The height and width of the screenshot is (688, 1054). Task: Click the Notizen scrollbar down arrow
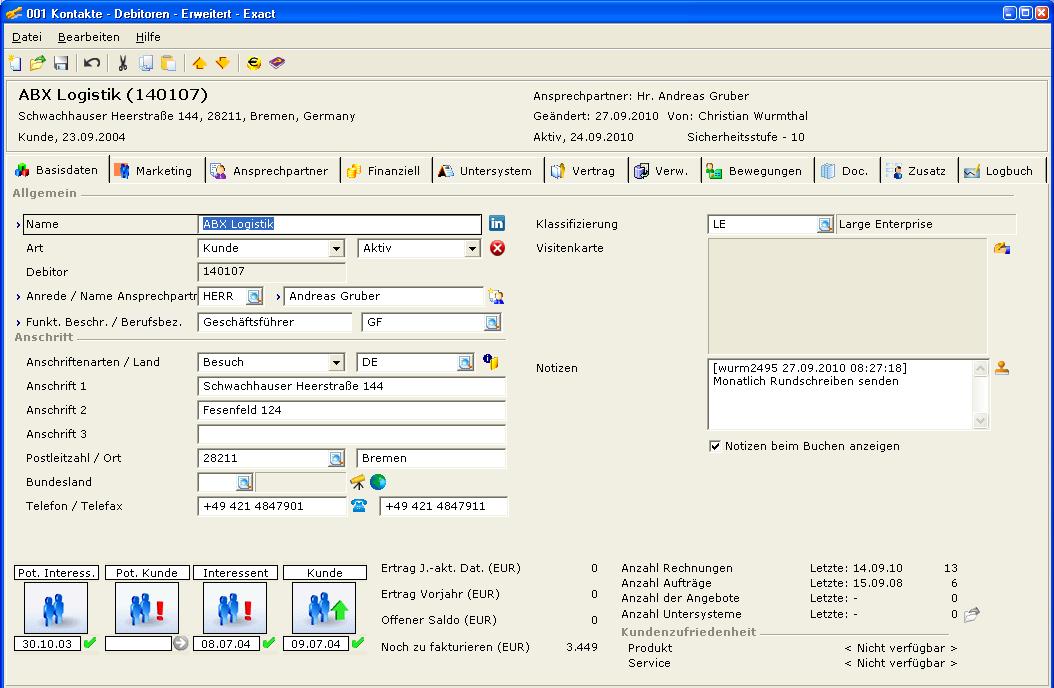[x=980, y=421]
